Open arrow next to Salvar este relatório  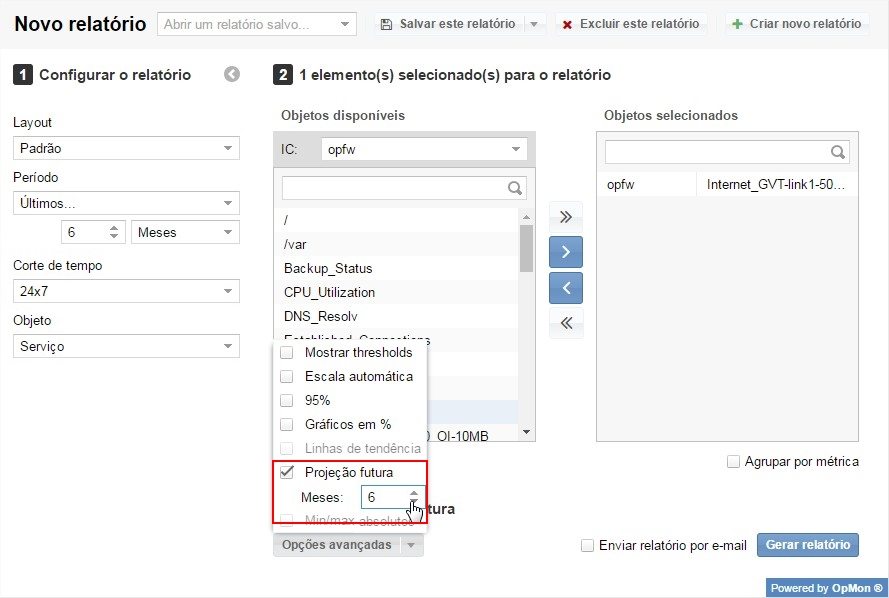pyautogui.click(x=534, y=24)
